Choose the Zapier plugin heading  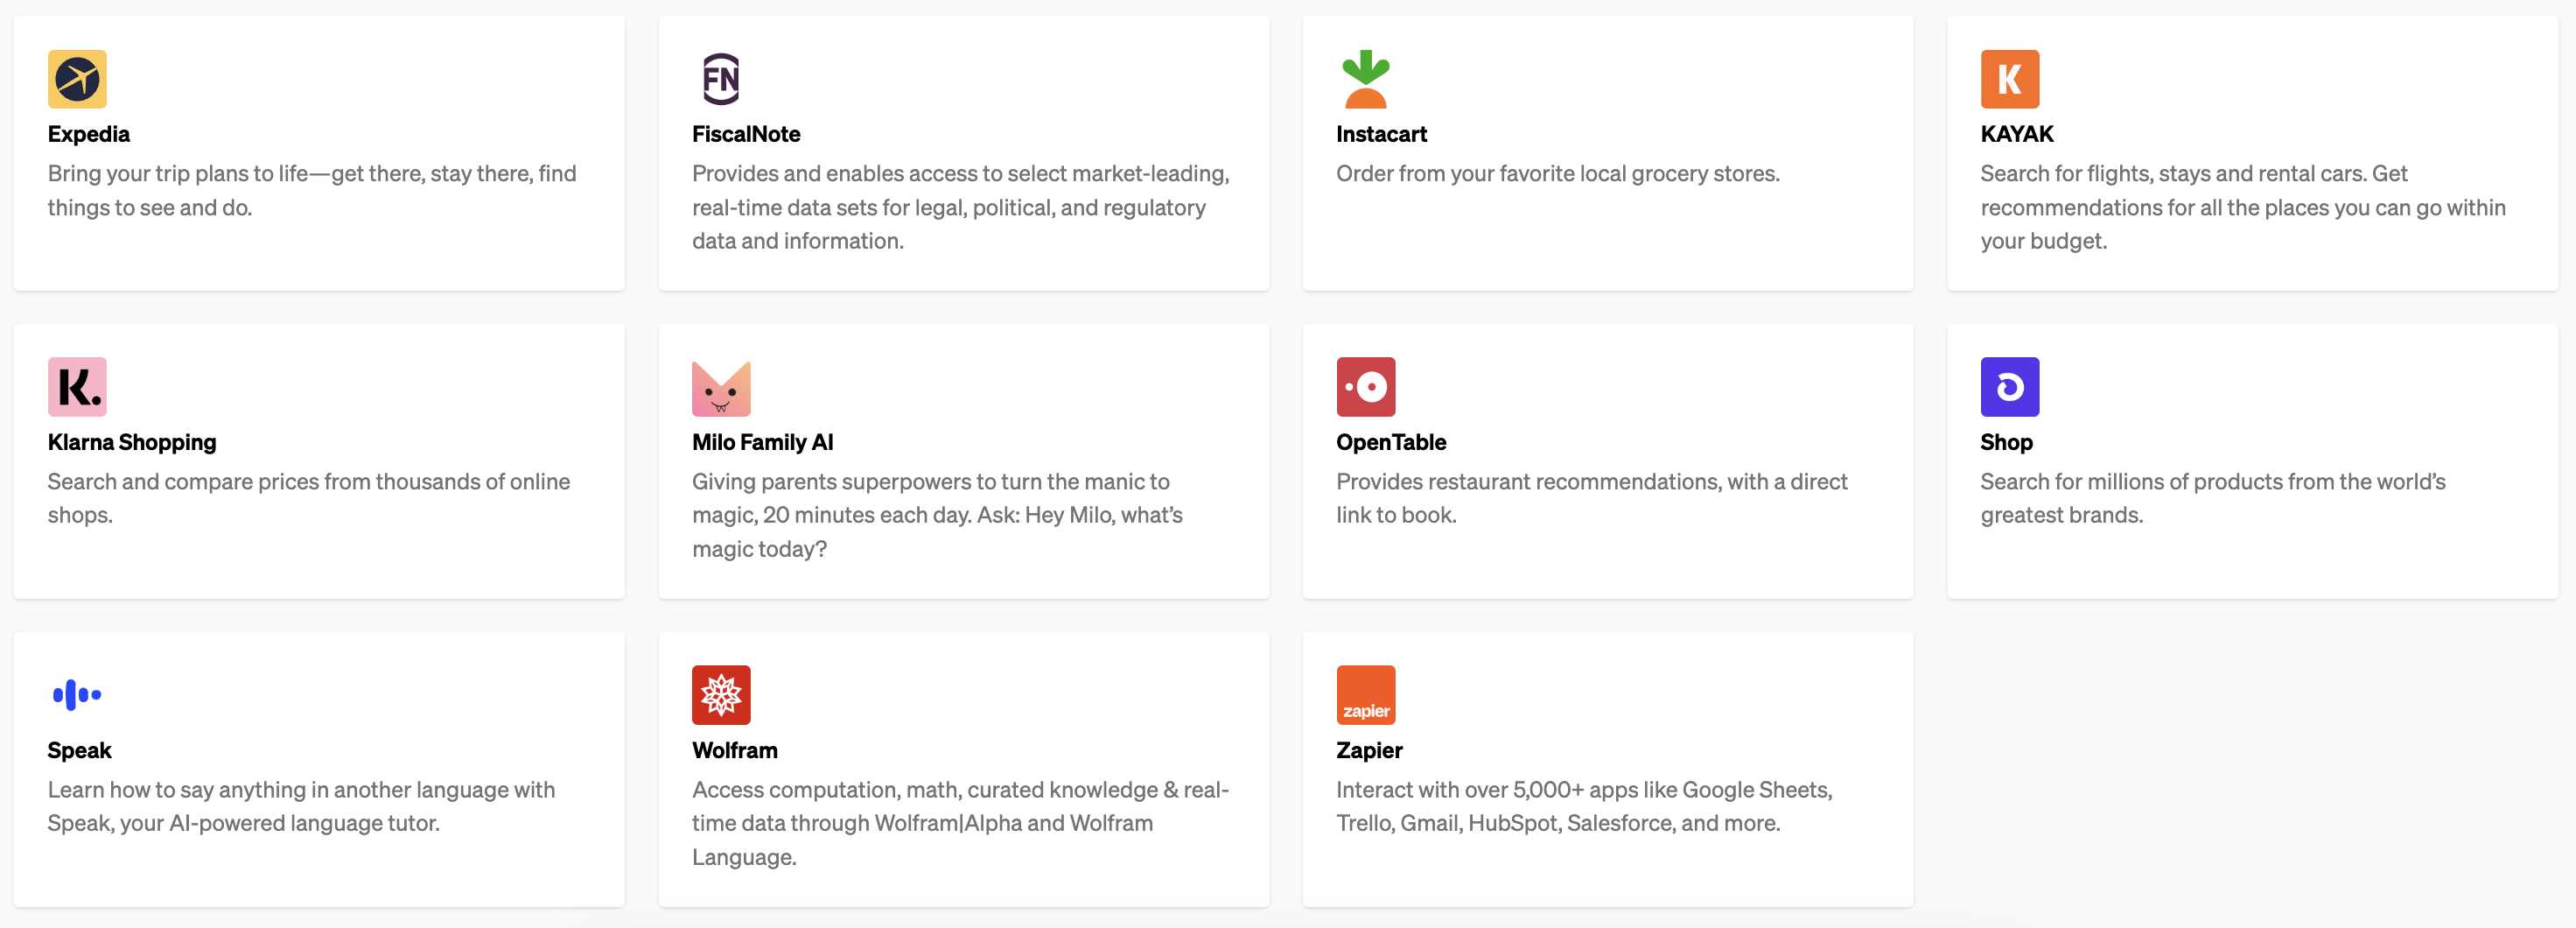[1369, 750]
